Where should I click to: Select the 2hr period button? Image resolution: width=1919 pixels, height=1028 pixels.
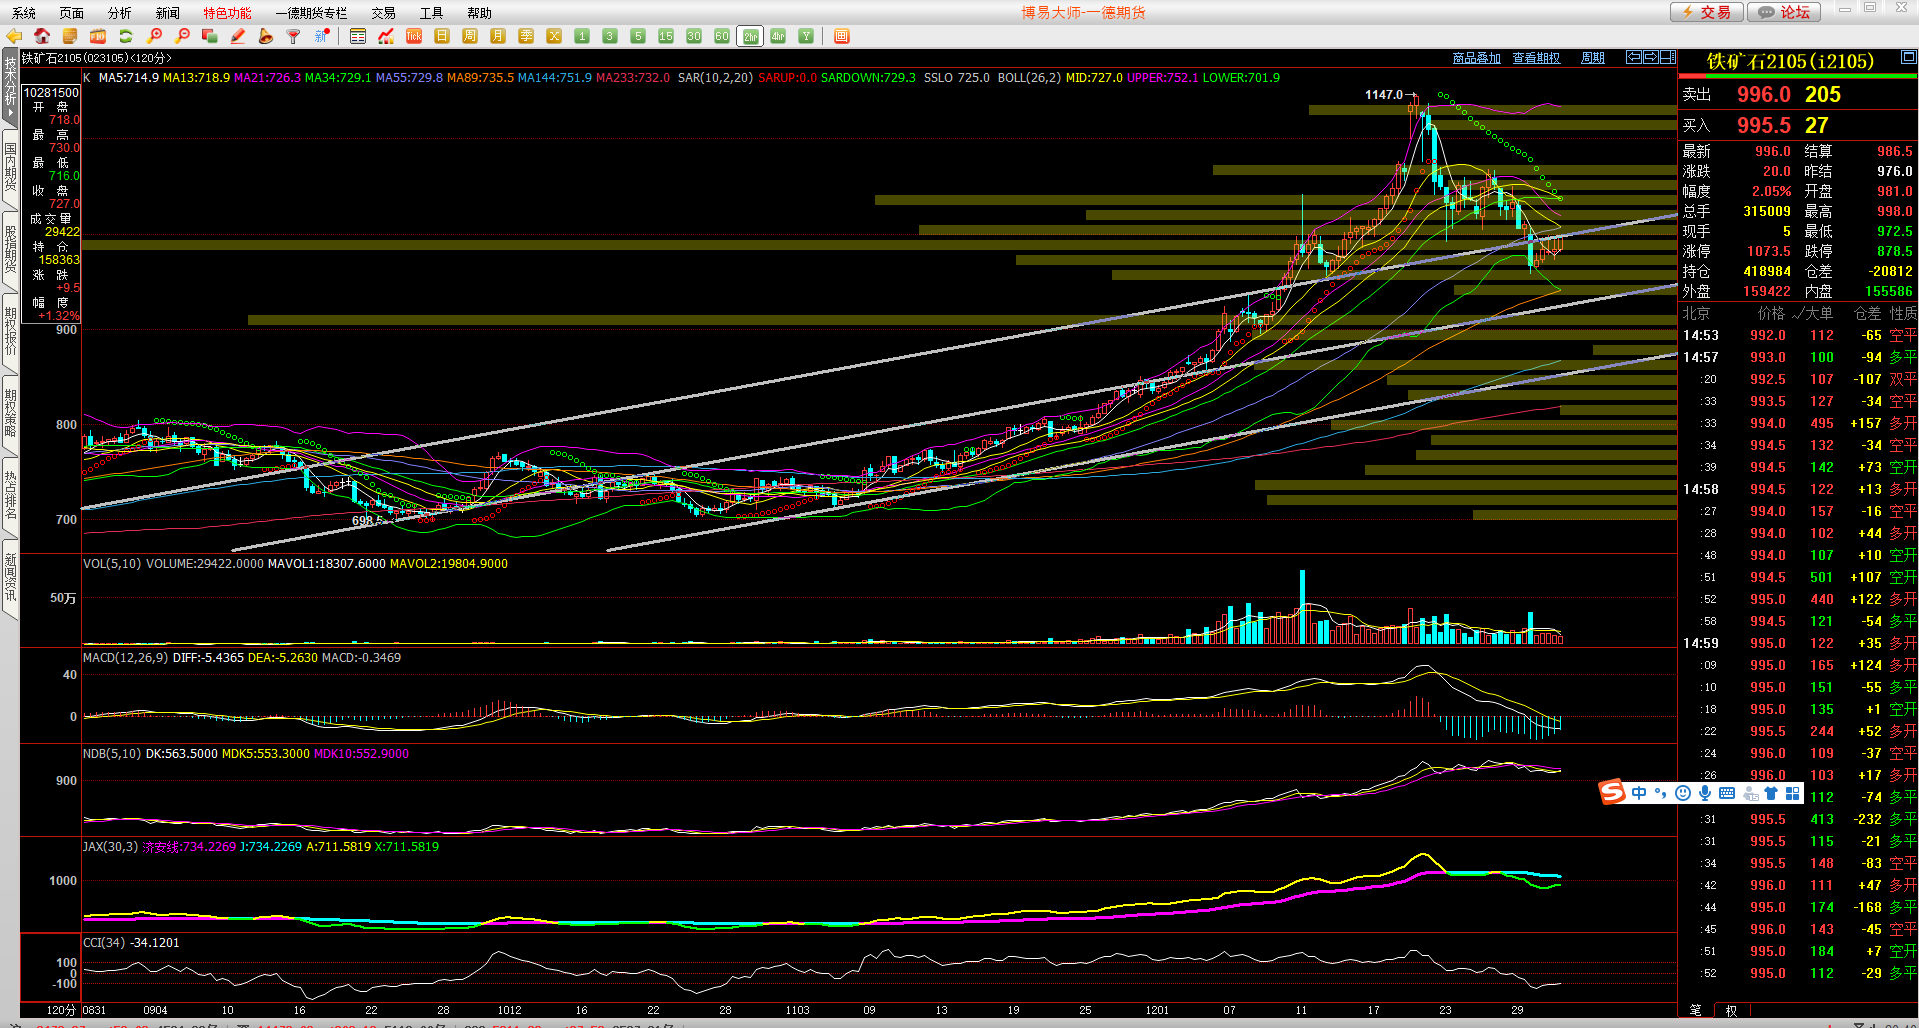coord(750,36)
